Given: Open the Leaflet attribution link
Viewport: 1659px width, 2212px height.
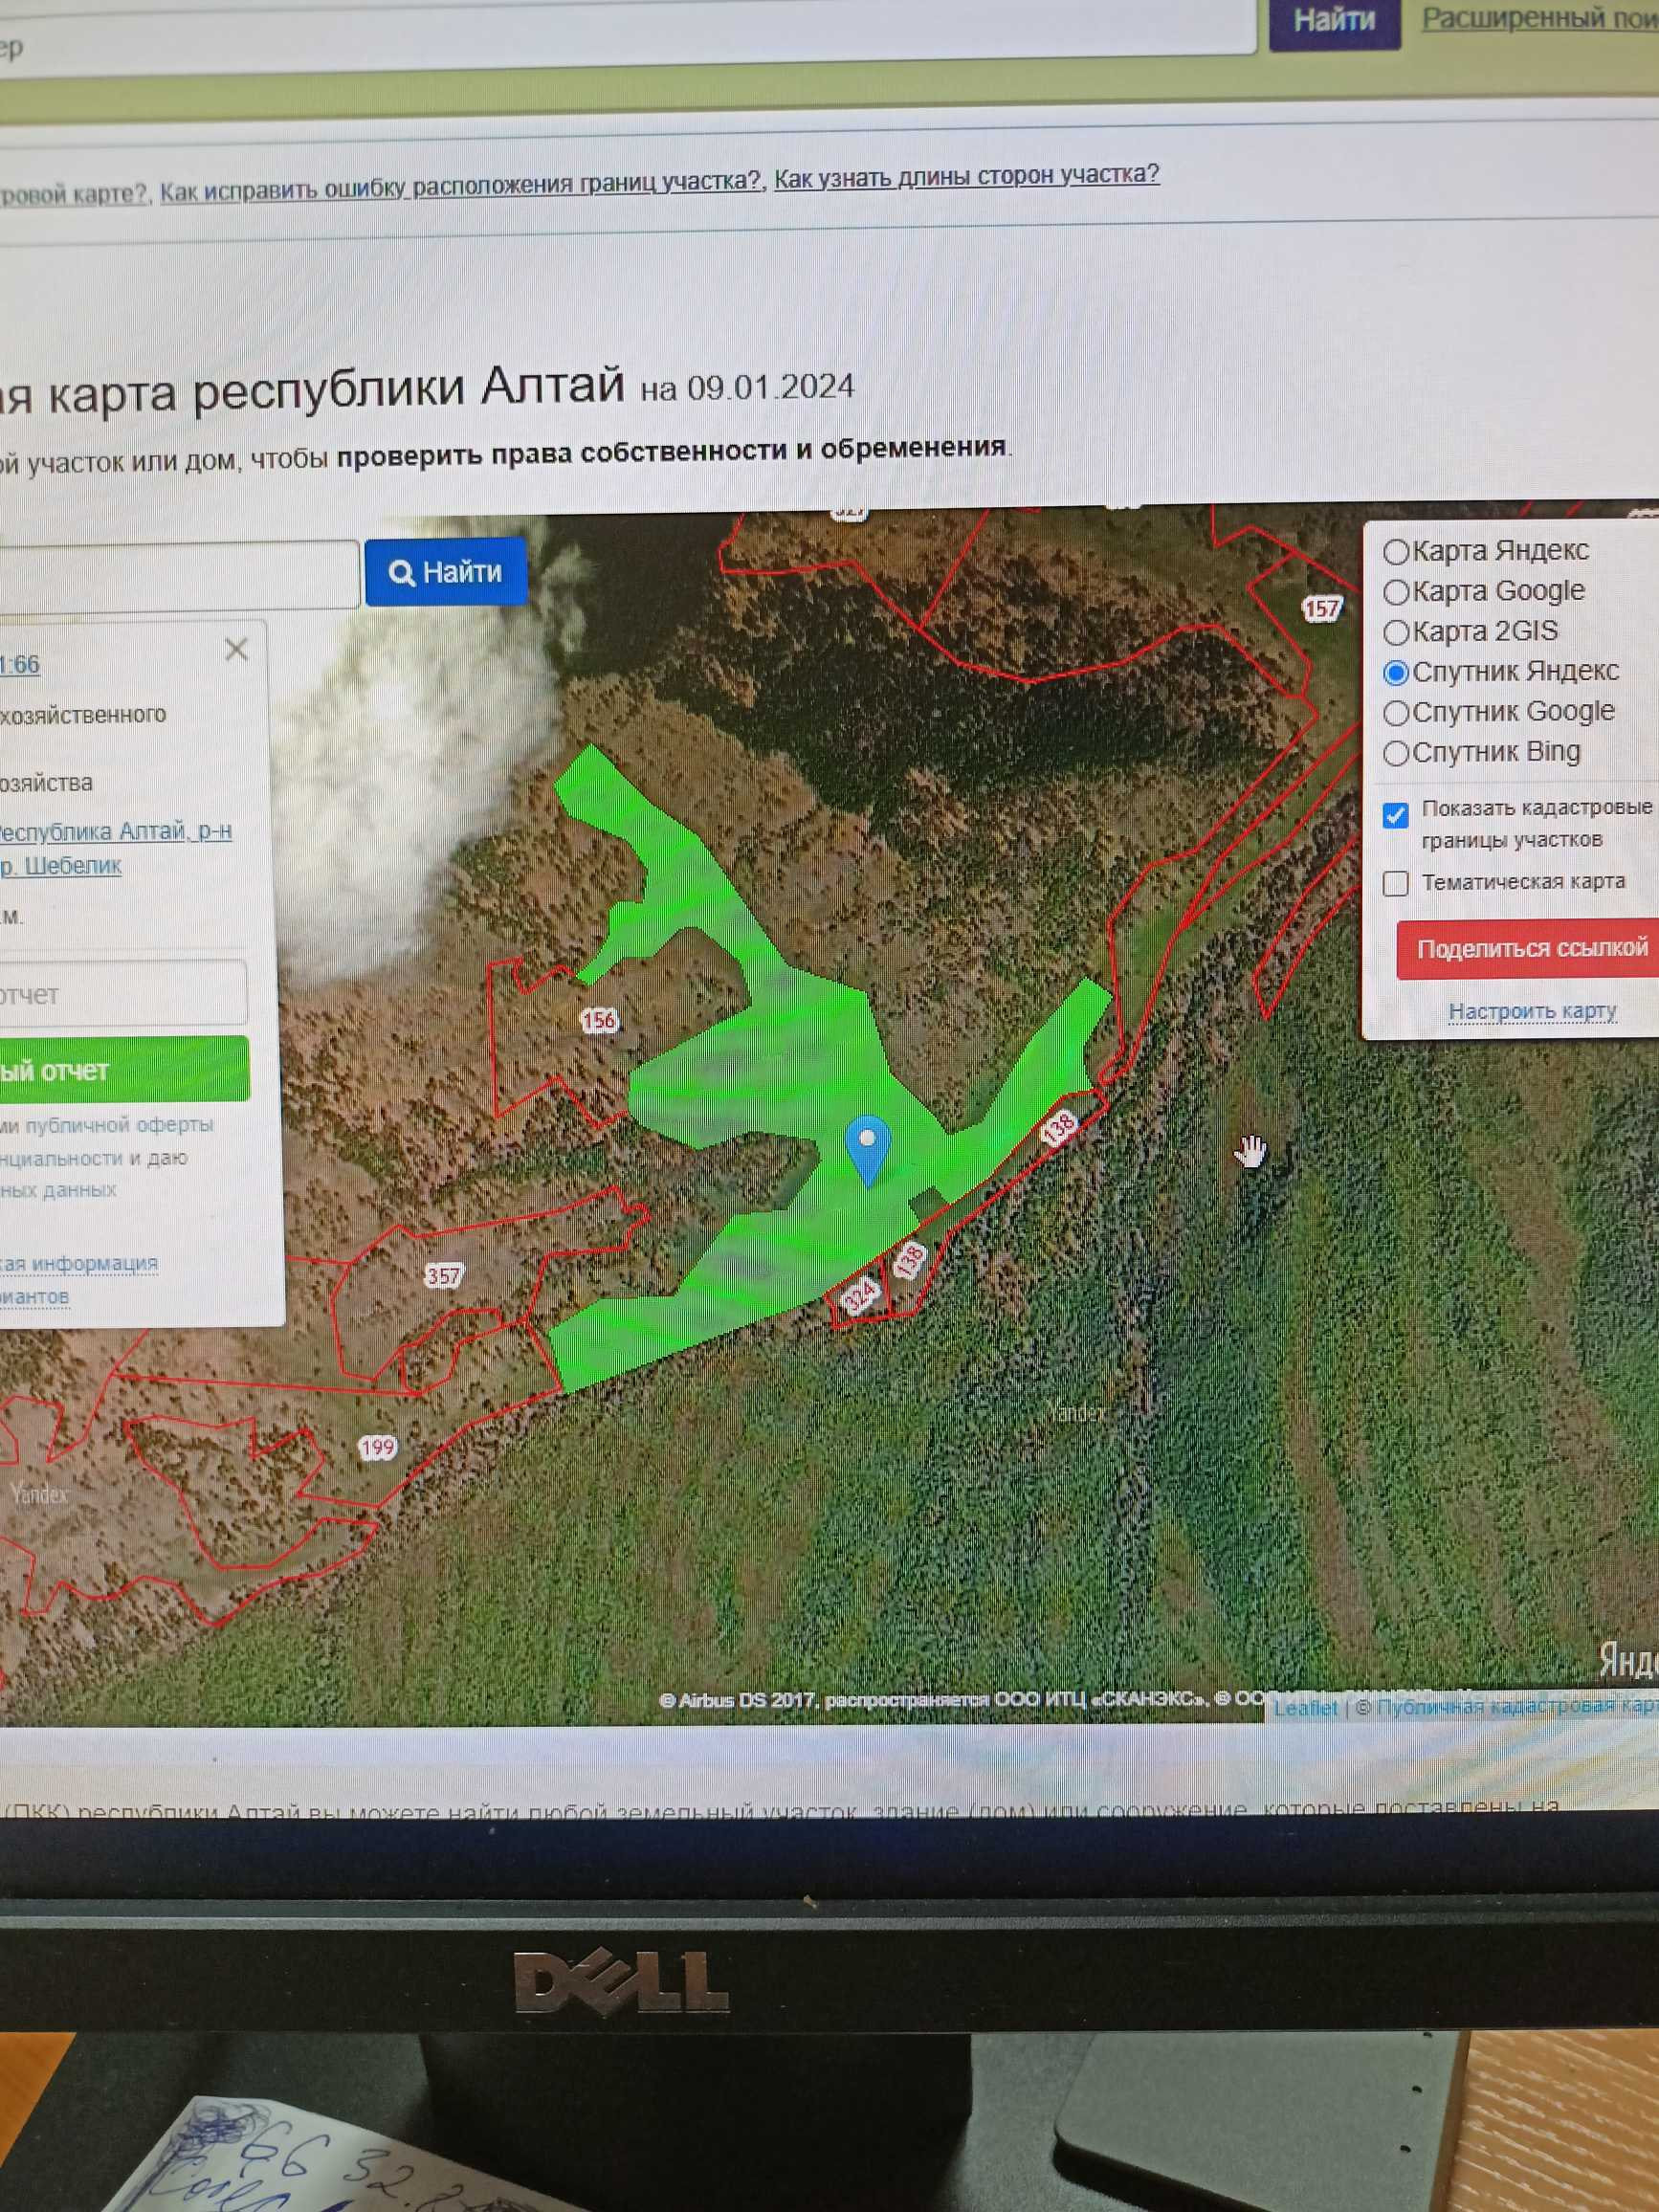Looking at the screenshot, I should (1305, 1708).
